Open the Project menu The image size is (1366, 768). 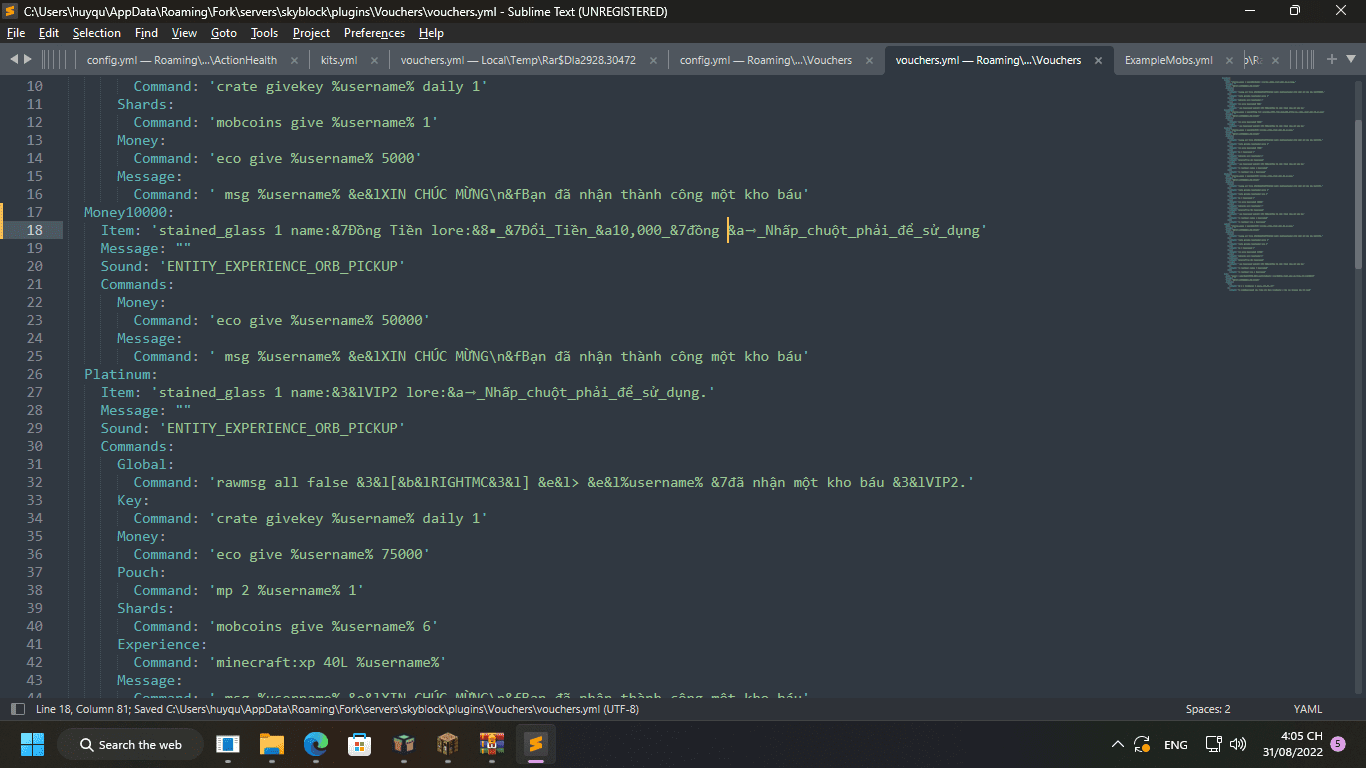click(312, 33)
